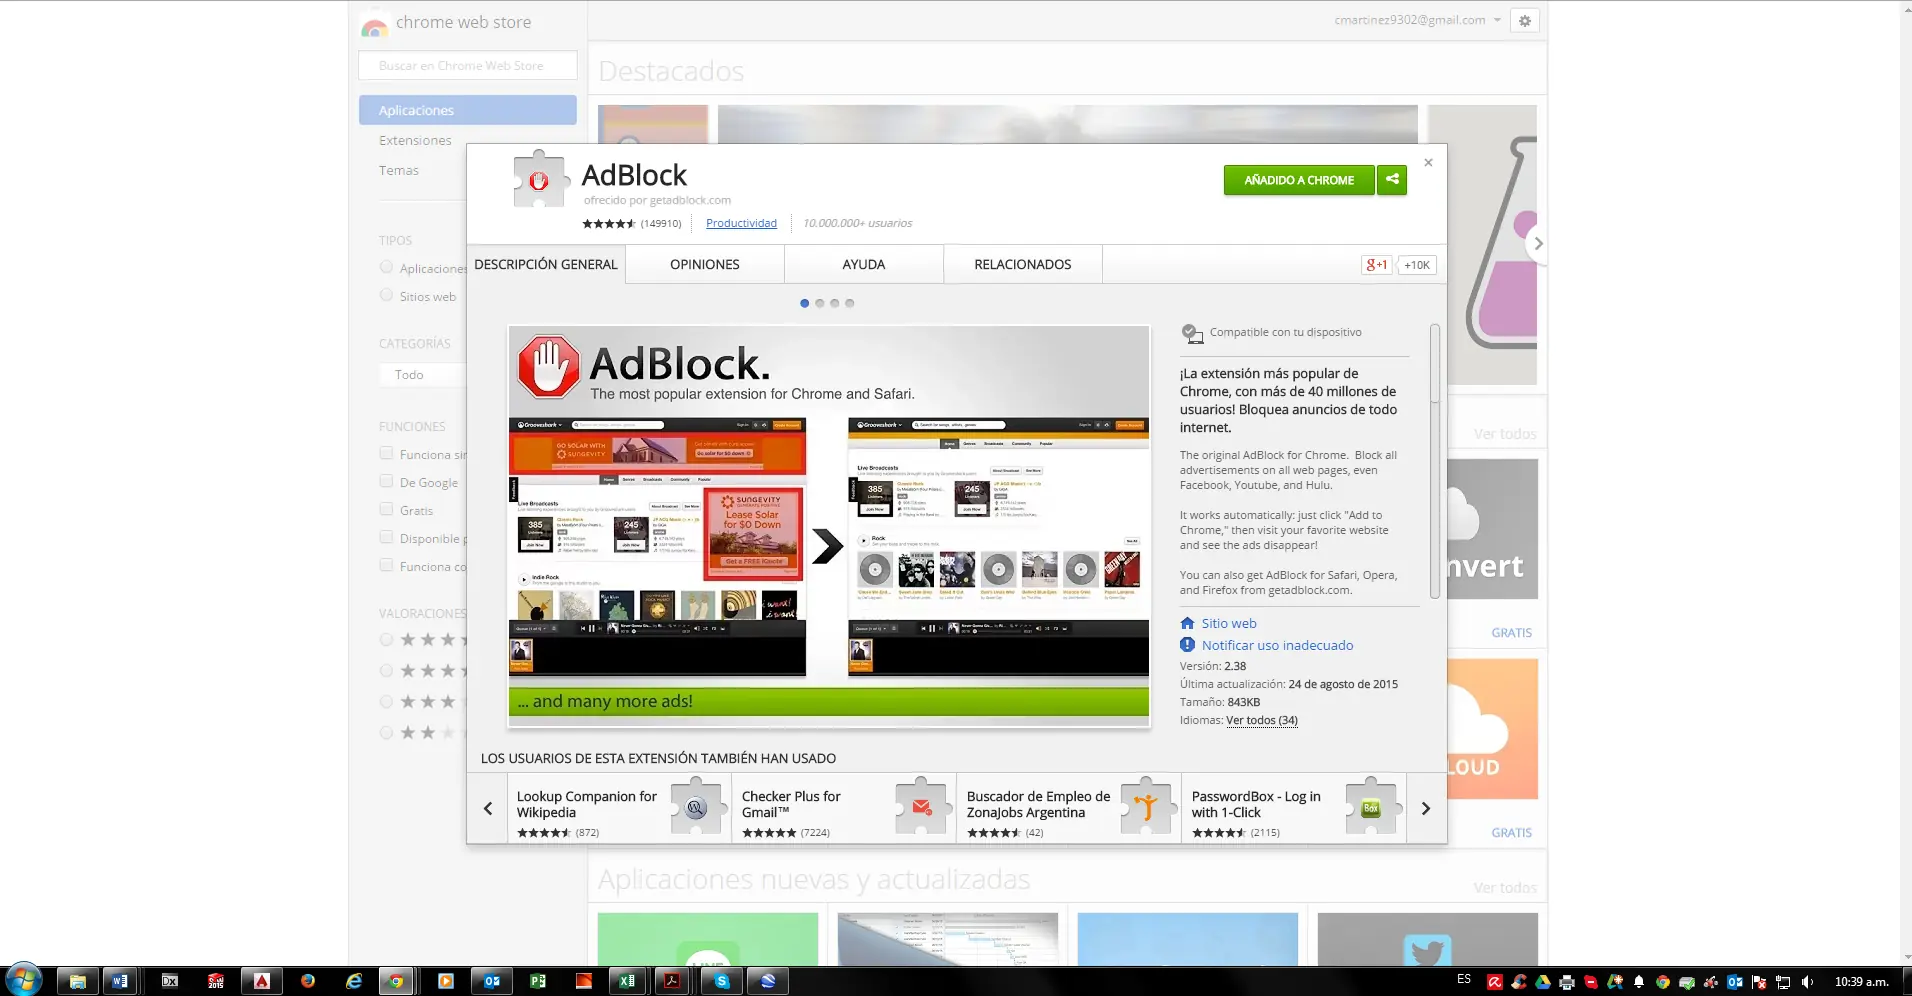Show next related extensions with right arrow
The height and width of the screenshot is (996, 1912).
(1426, 808)
